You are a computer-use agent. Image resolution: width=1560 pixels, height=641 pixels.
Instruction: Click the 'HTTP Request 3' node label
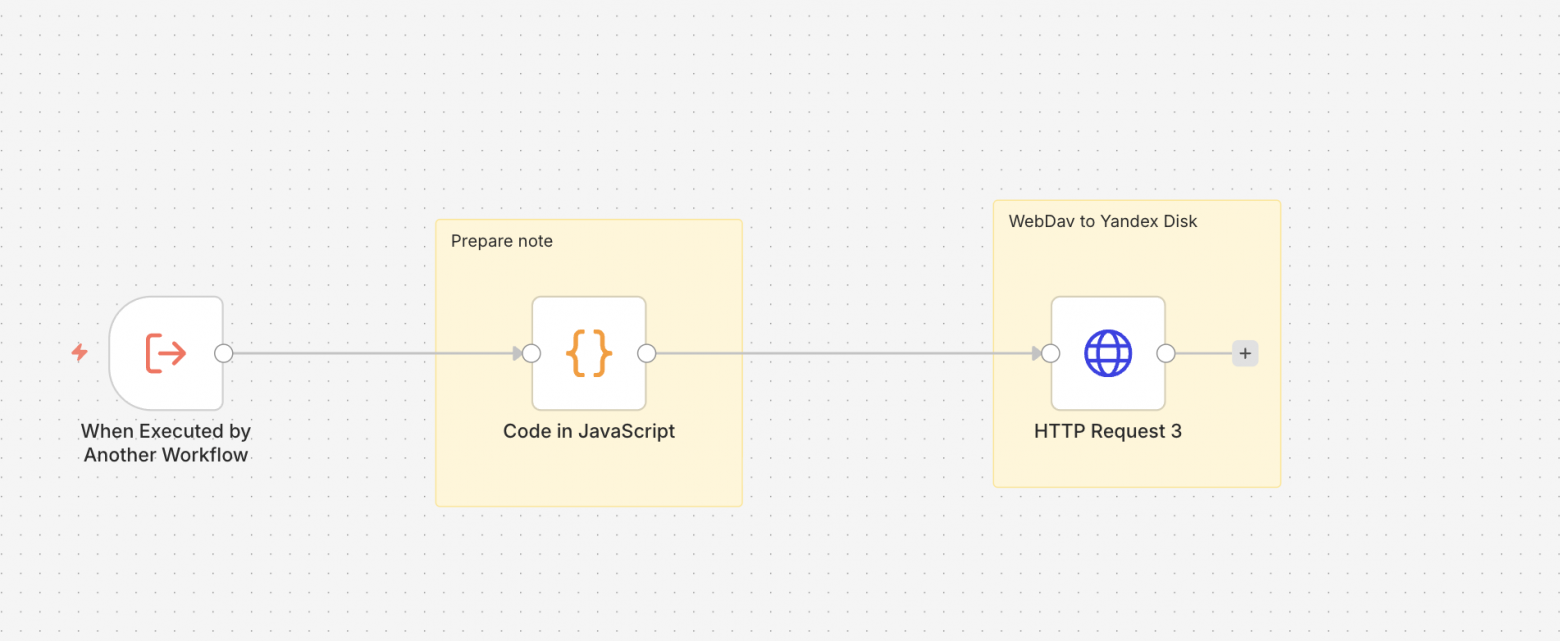[1108, 432]
